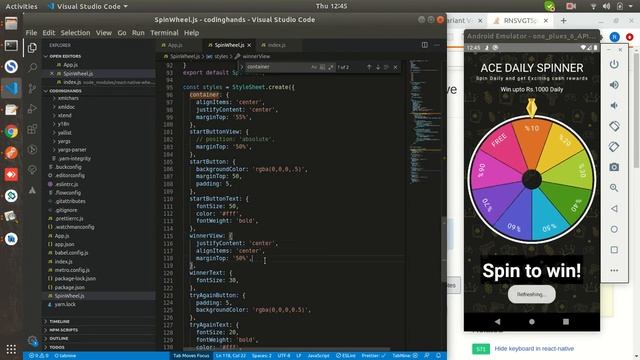Screen dimensions: 640x360
Task: Open the File menu
Action: tap(31, 33)
